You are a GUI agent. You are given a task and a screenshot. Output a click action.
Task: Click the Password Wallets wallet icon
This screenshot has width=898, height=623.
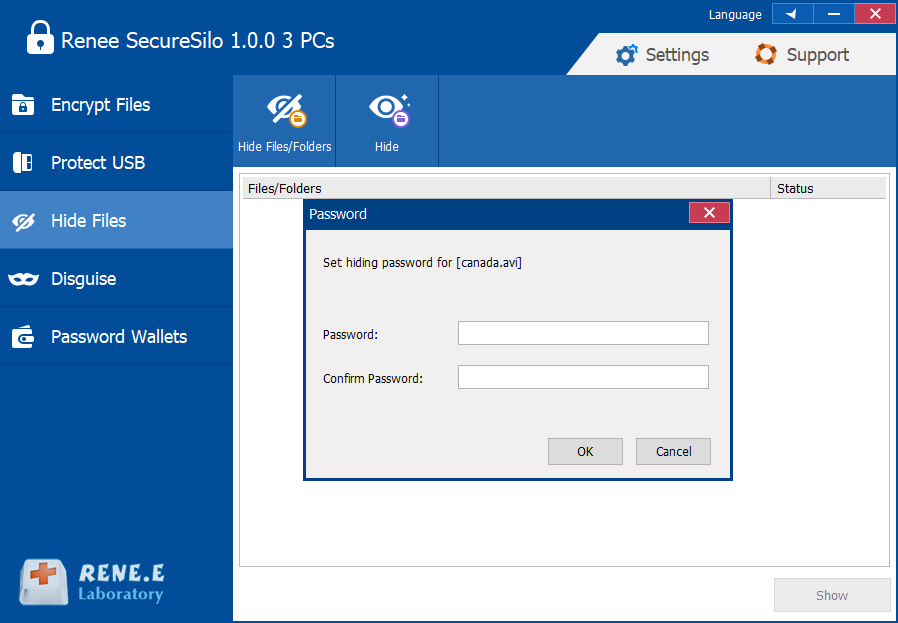[23, 337]
